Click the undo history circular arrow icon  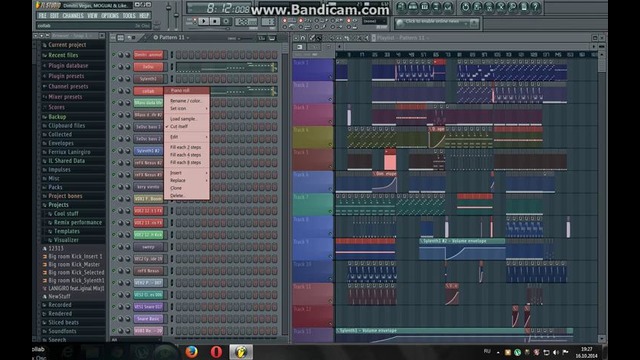point(465,7)
